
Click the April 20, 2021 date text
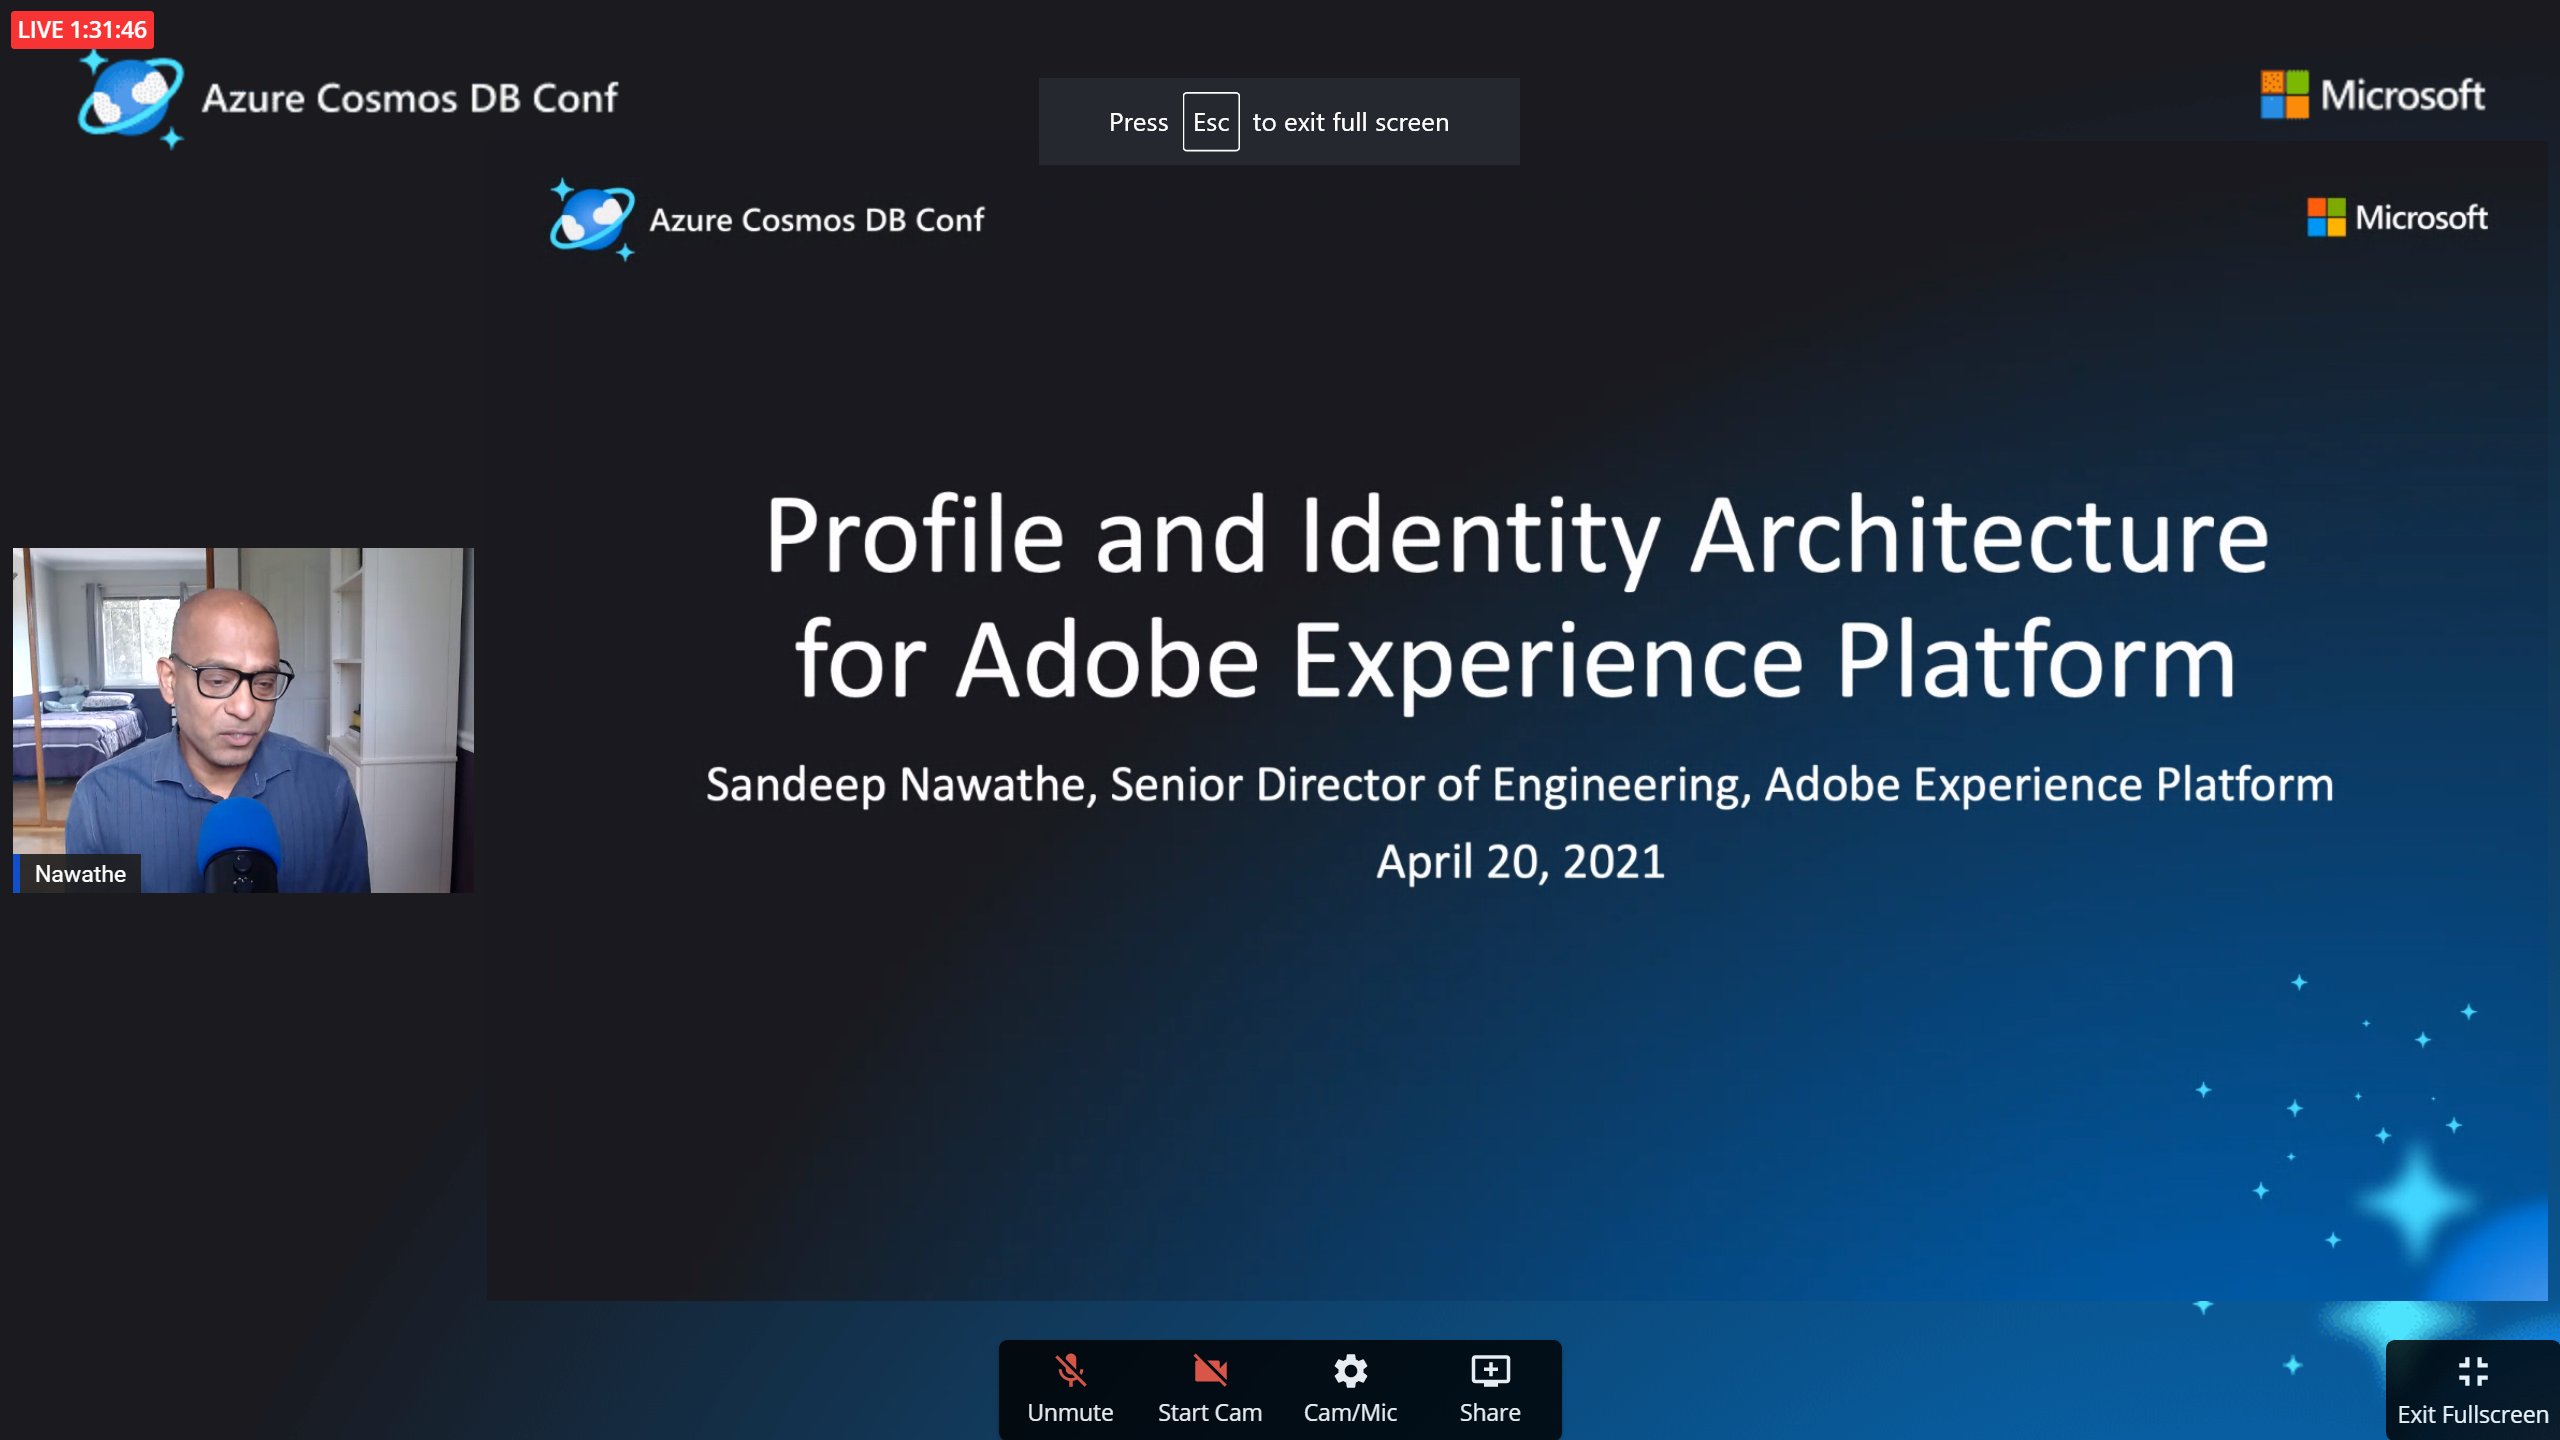pos(1520,861)
